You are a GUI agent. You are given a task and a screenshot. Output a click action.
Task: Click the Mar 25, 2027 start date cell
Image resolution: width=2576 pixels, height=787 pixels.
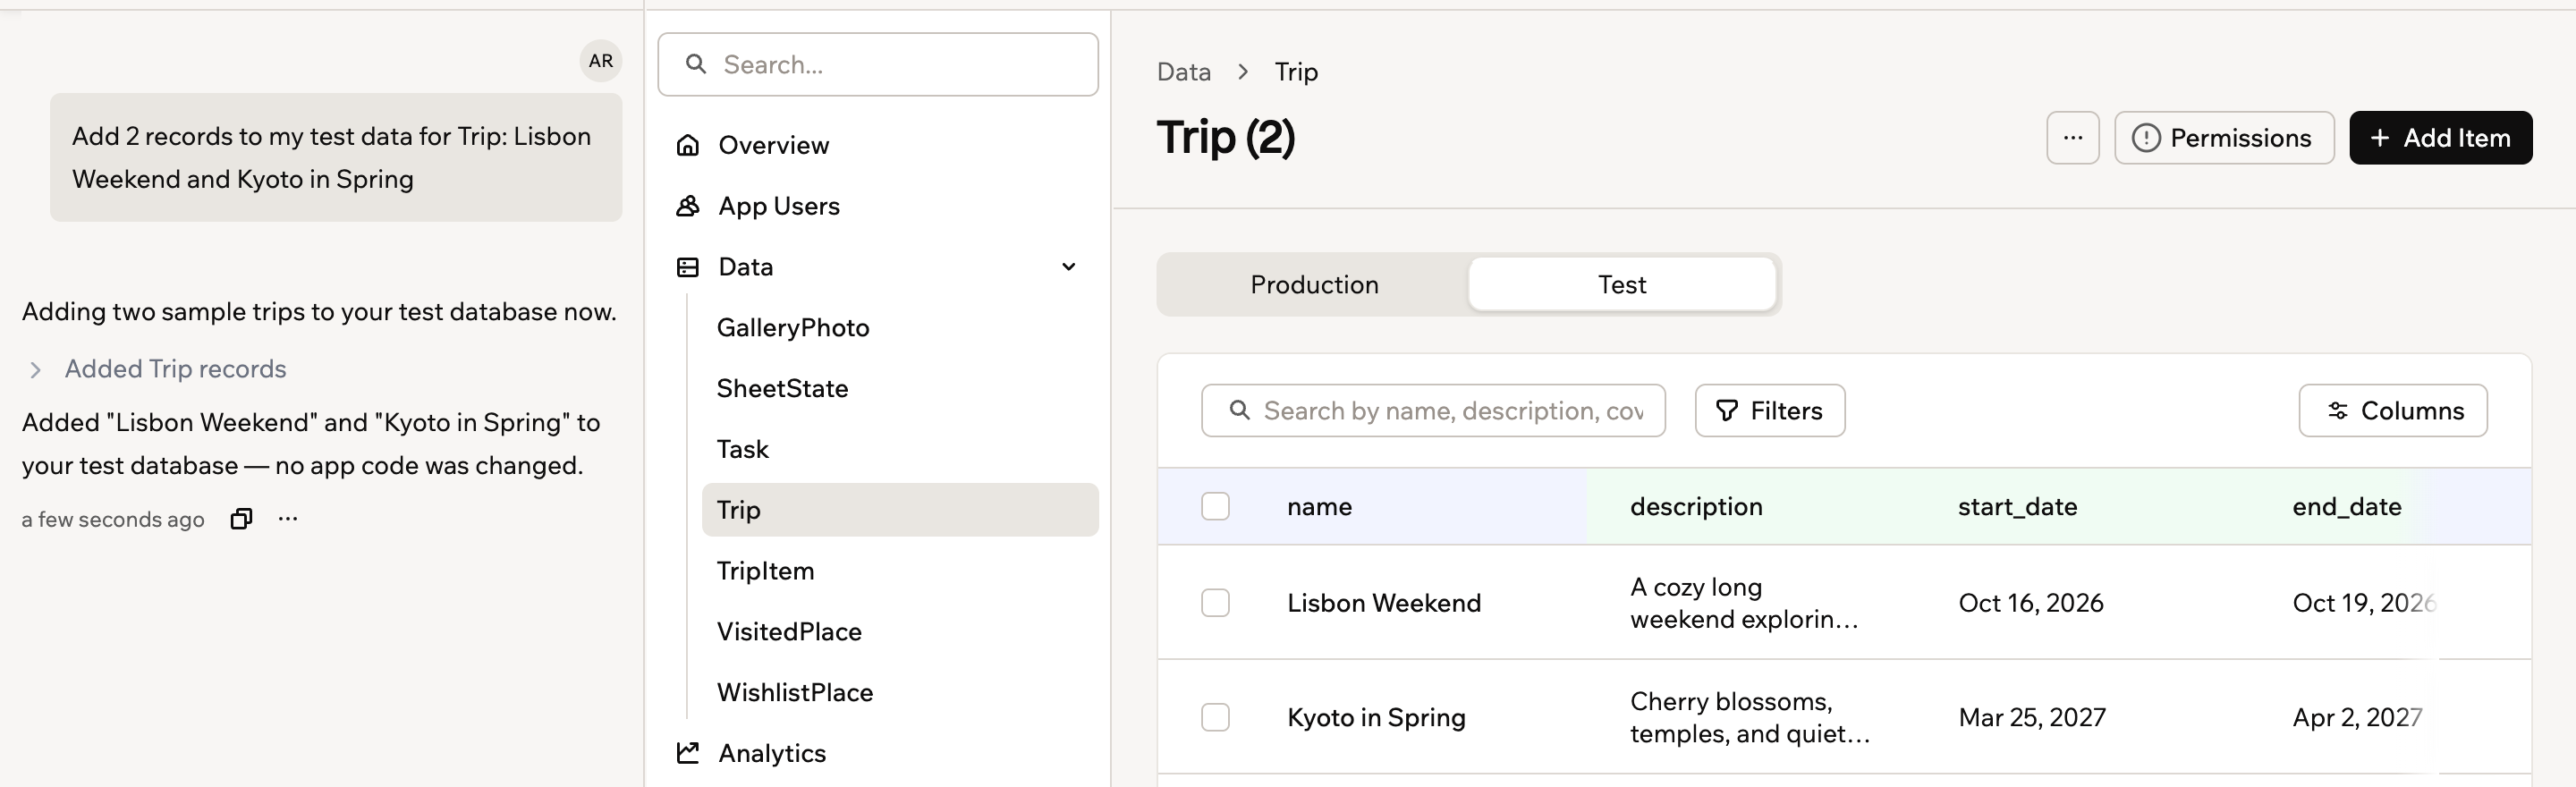click(2032, 717)
